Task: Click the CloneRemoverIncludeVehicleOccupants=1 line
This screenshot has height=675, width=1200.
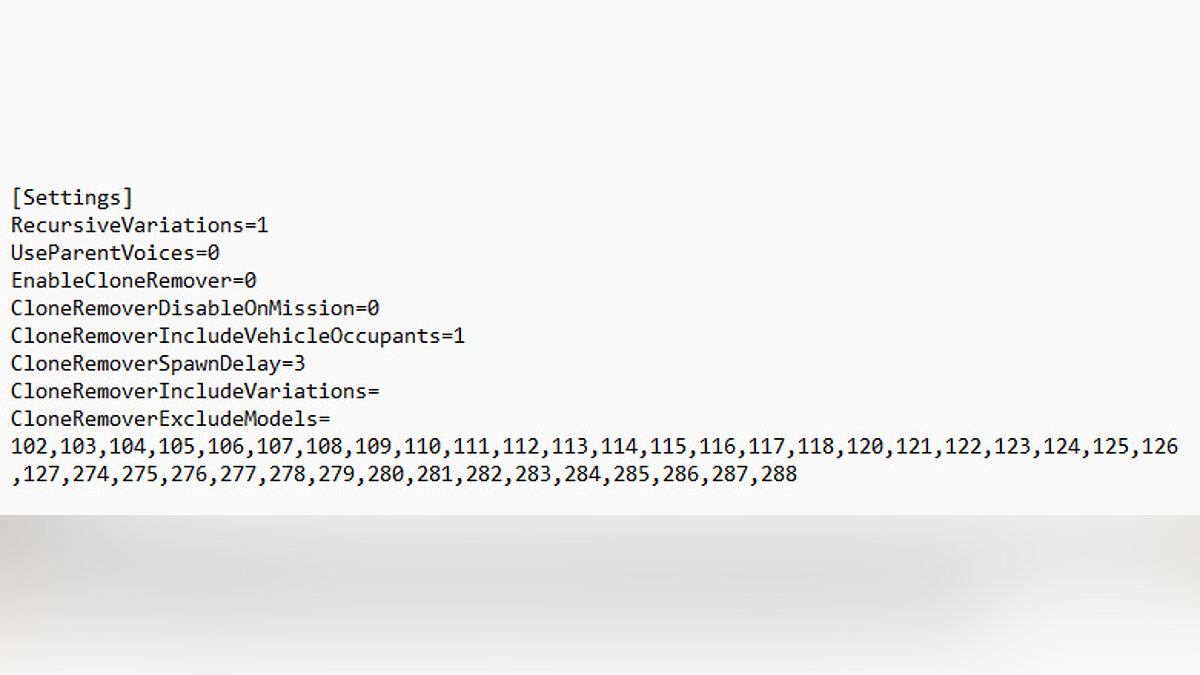Action: point(238,336)
